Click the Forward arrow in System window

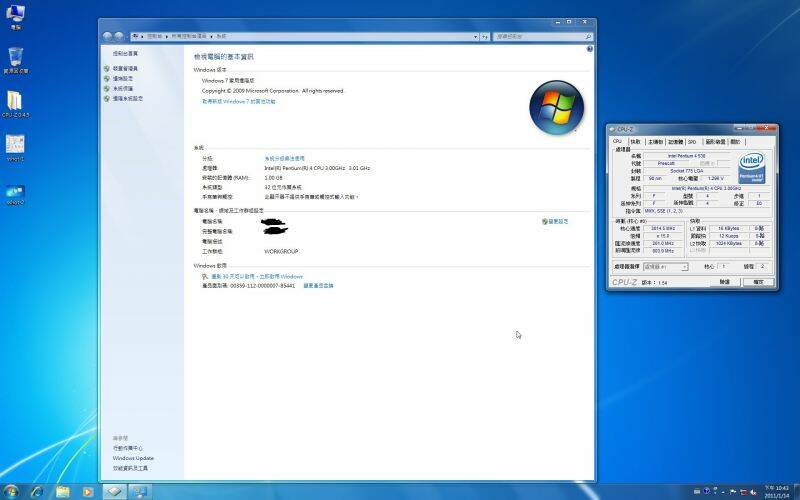point(118,36)
